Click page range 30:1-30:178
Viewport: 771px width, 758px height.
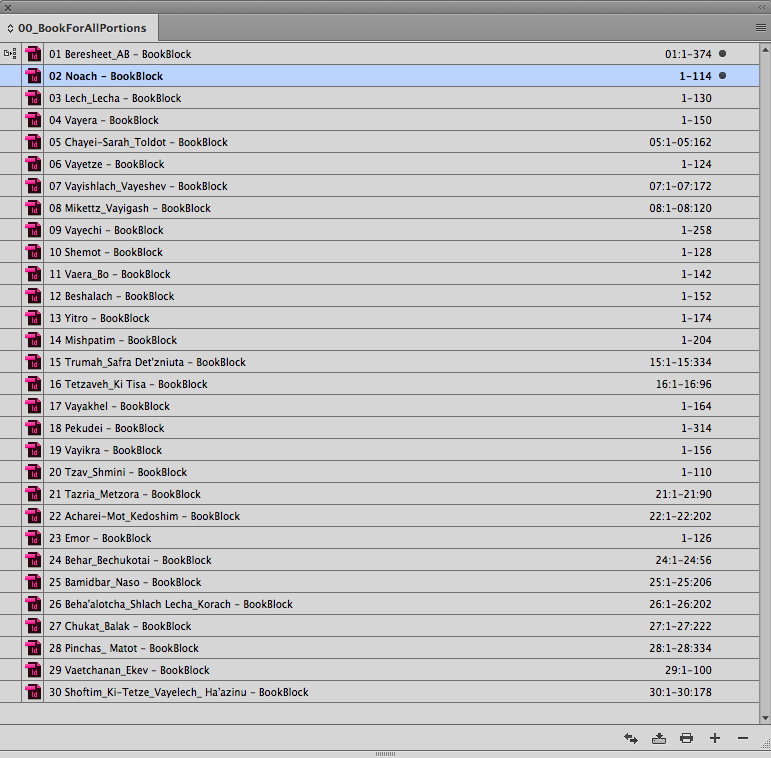point(680,692)
